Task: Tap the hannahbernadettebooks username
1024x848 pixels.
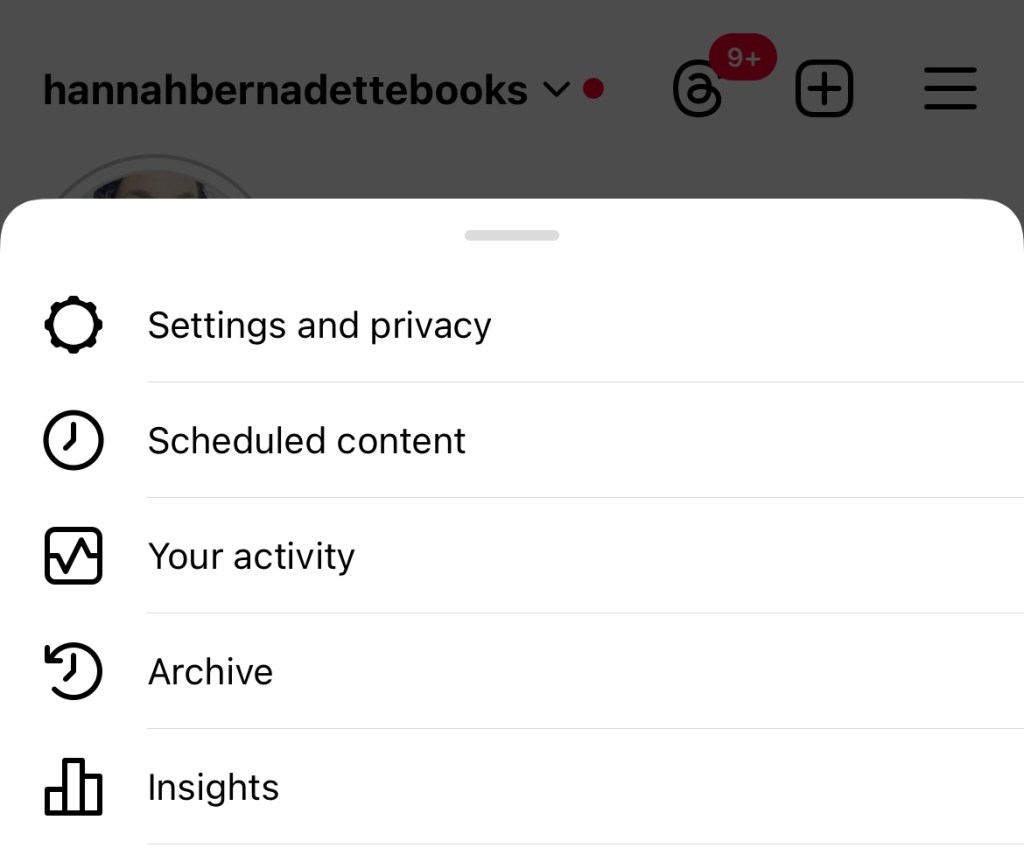Action: pos(285,90)
